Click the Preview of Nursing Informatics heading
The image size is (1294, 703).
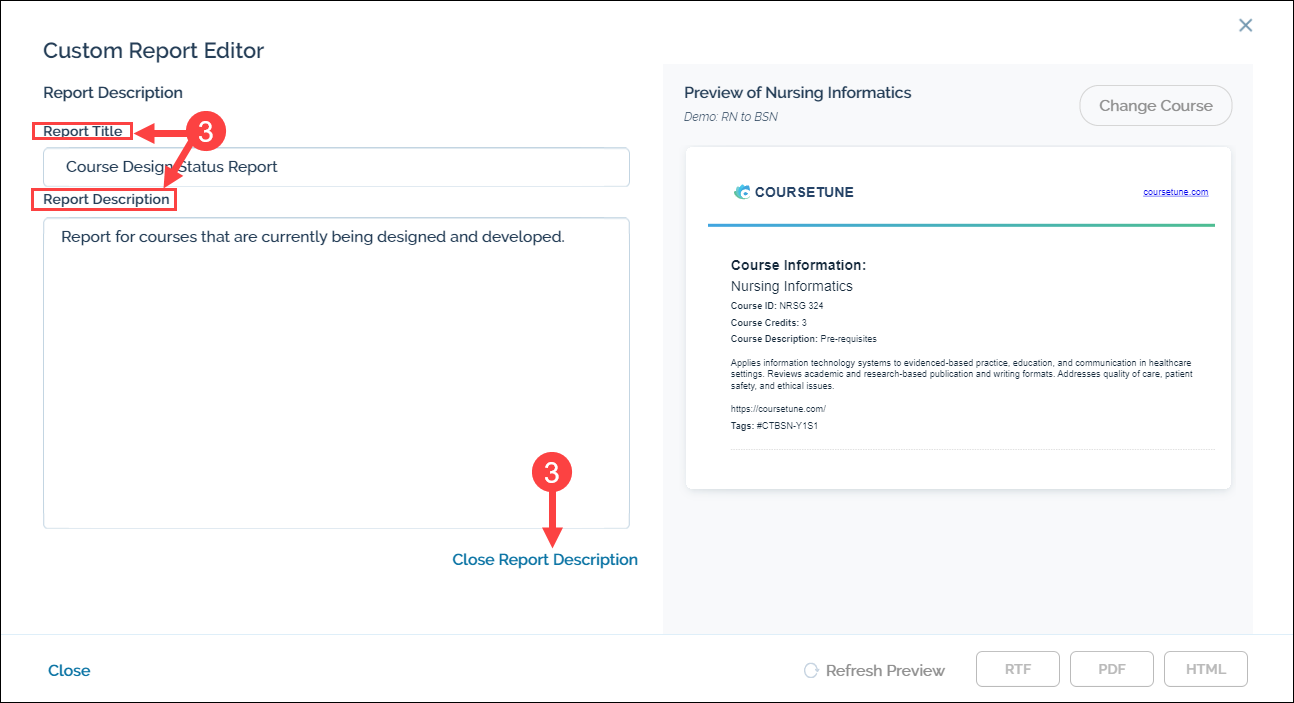tap(797, 93)
